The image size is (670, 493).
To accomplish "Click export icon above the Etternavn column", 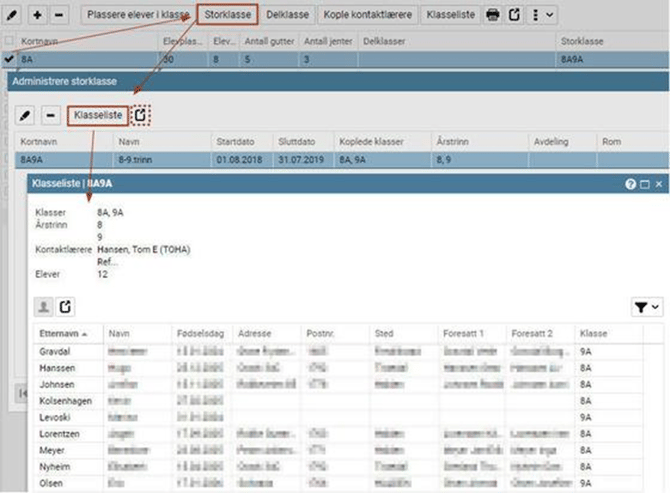I will 65,308.
